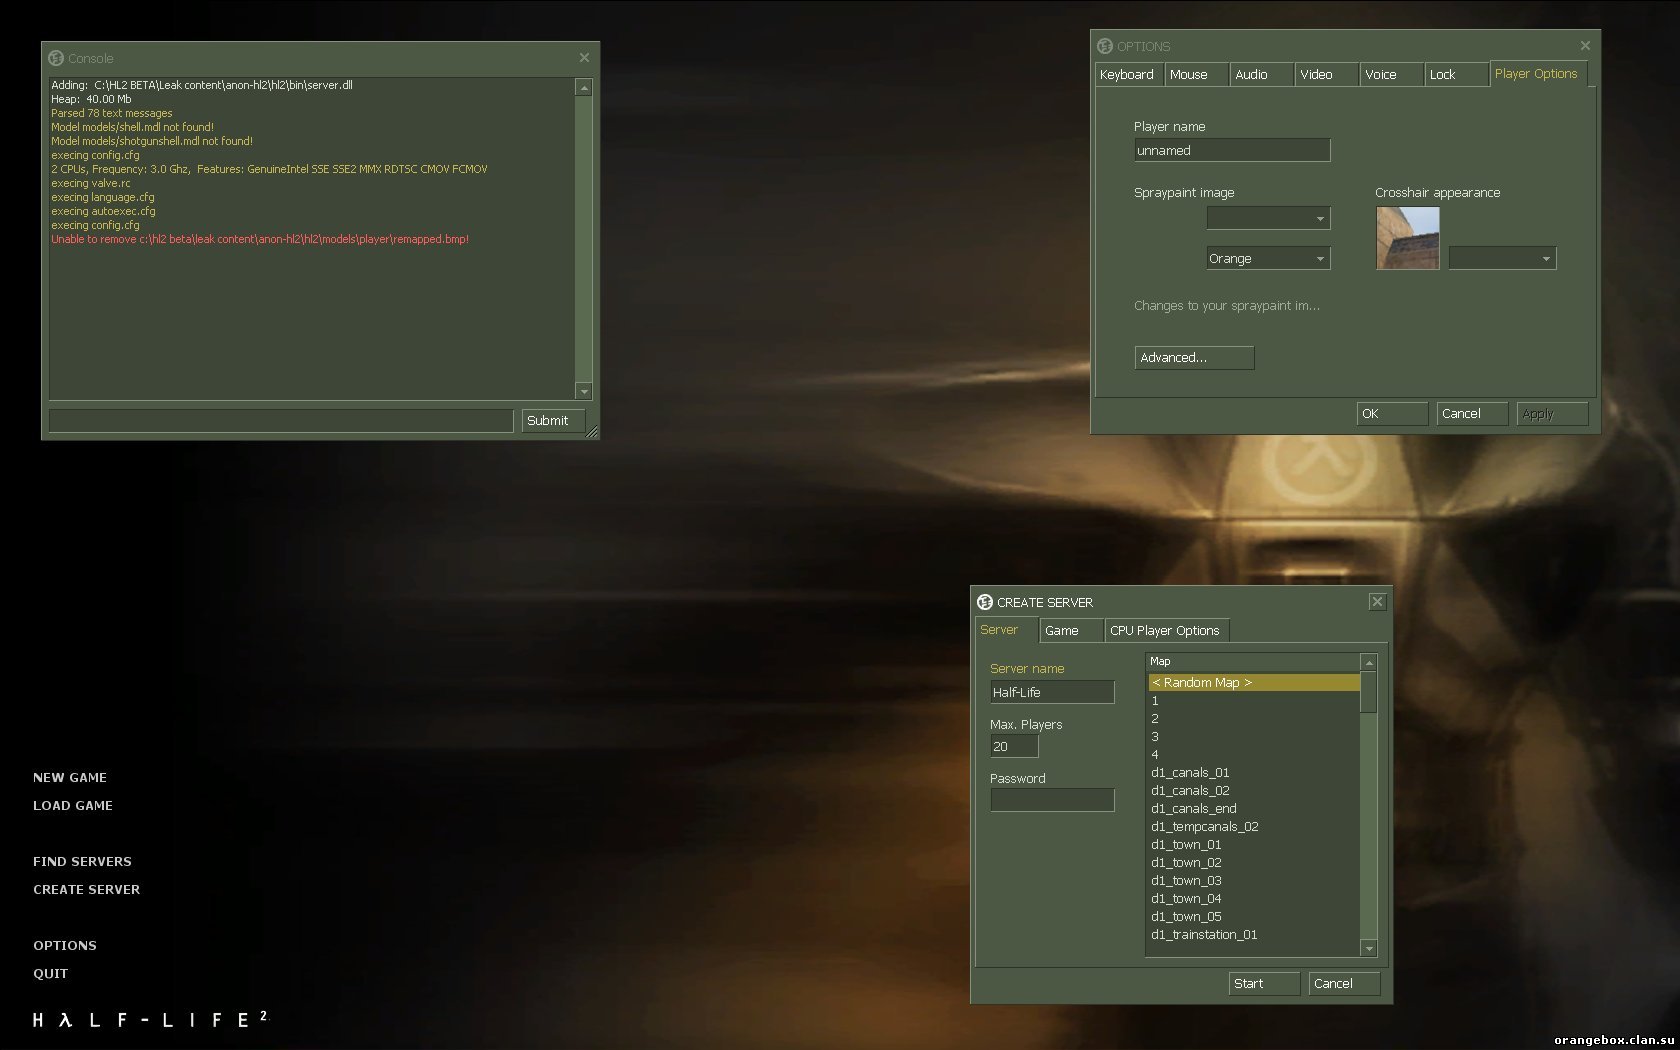Click the crosshair preview thumbnail

[x=1407, y=238]
